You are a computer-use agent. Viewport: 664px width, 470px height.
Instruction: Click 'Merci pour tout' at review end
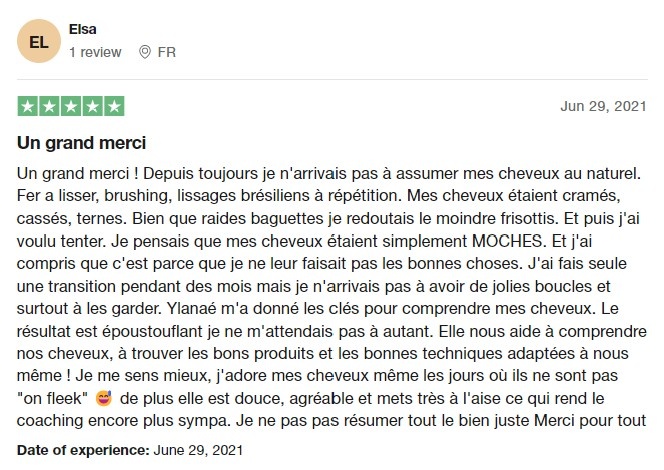coord(590,421)
